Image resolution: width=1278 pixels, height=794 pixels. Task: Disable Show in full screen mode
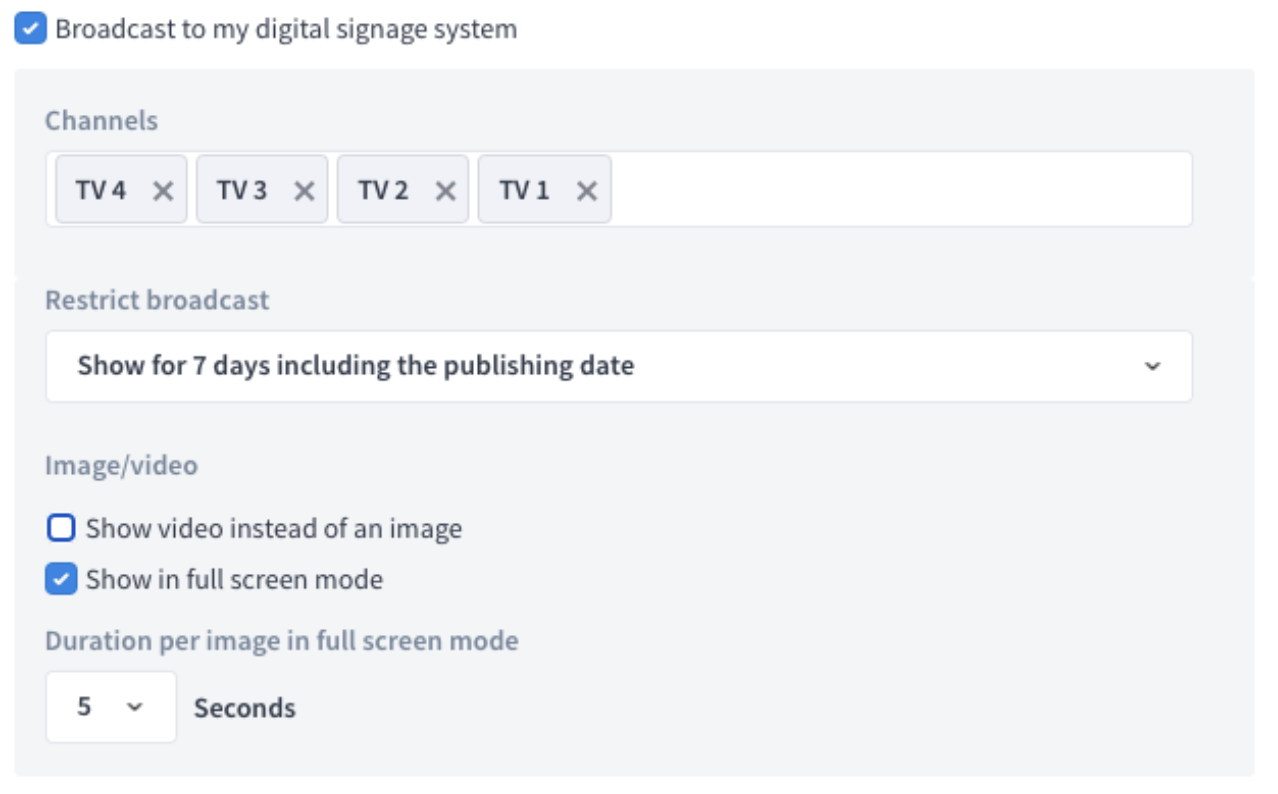point(62,579)
